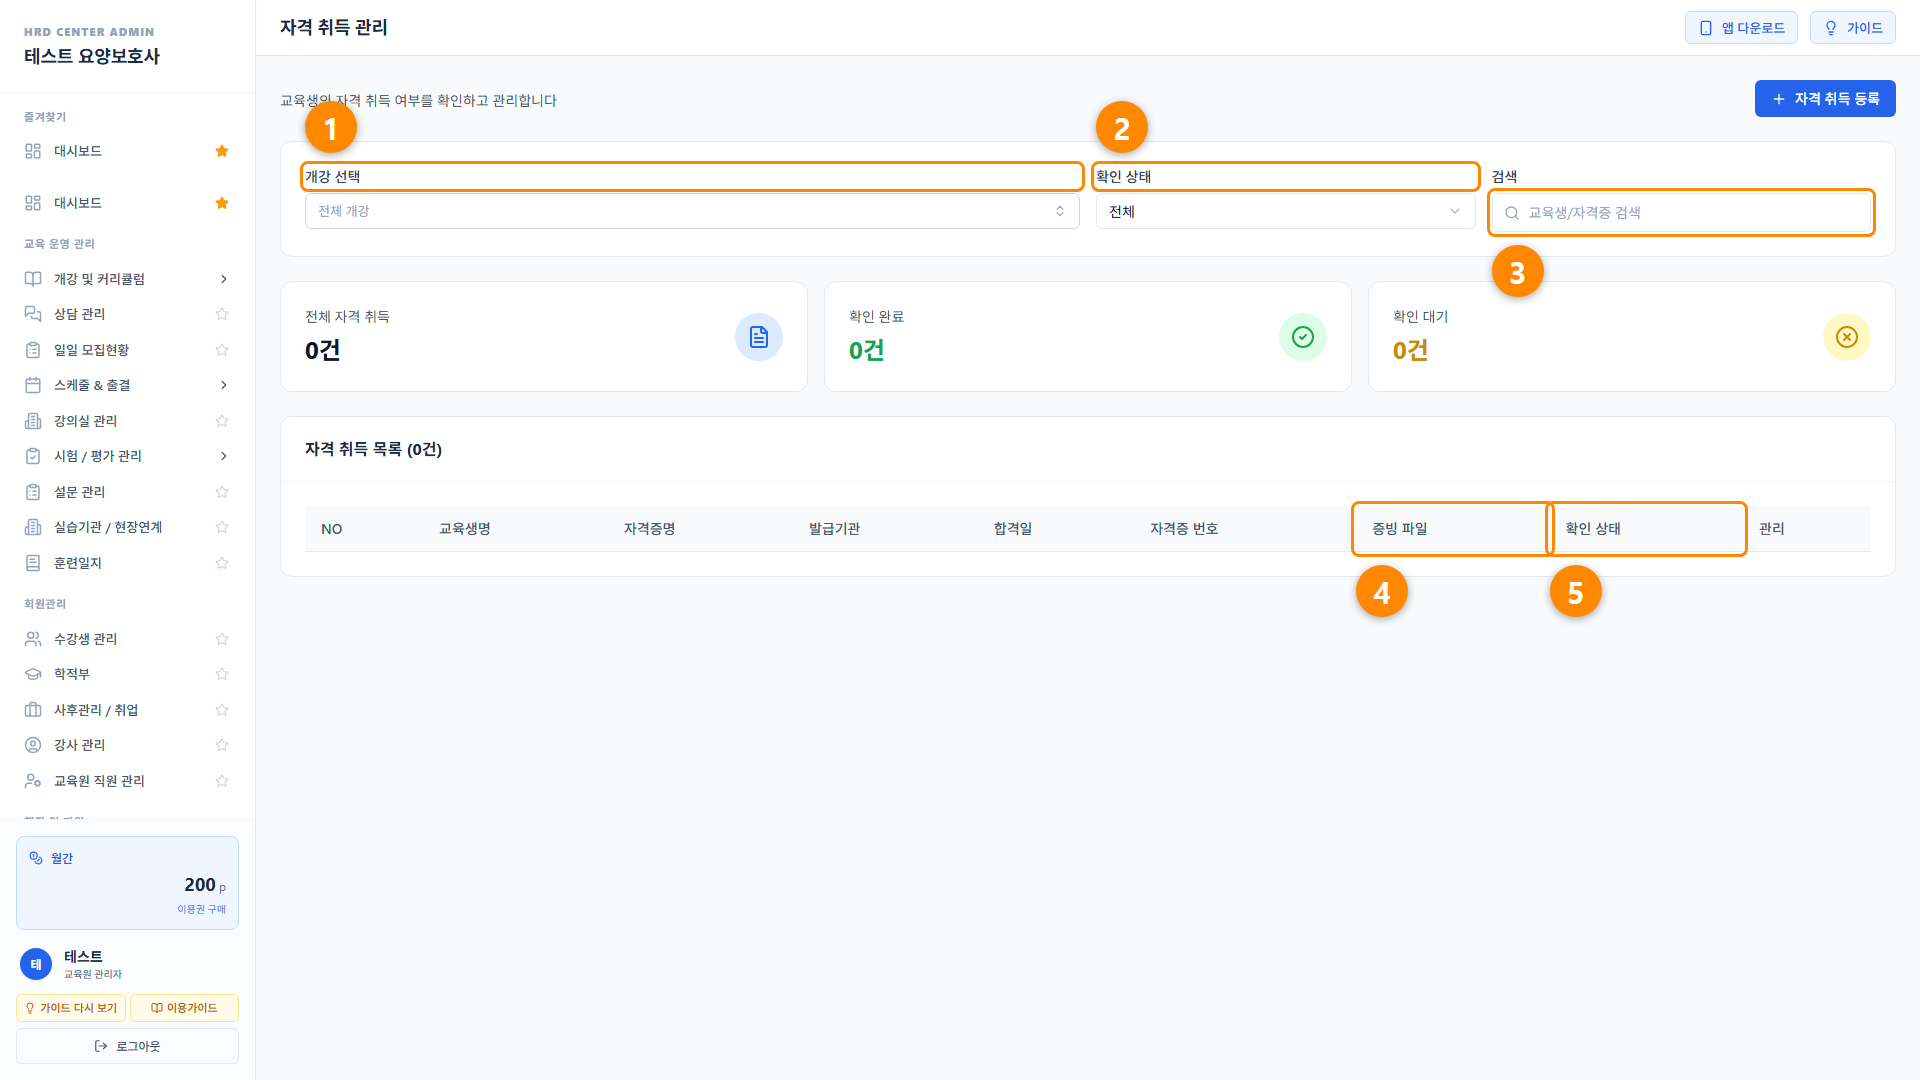Click the 교육원 직원 관리 user-cog icon

(x=33, y=781)
